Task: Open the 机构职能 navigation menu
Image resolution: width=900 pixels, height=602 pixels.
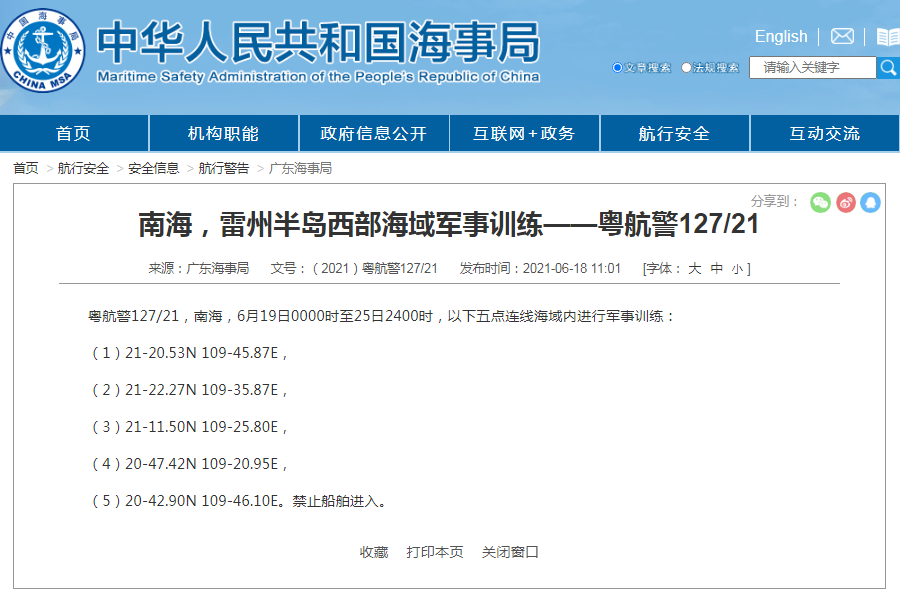Action: [224, 134]
